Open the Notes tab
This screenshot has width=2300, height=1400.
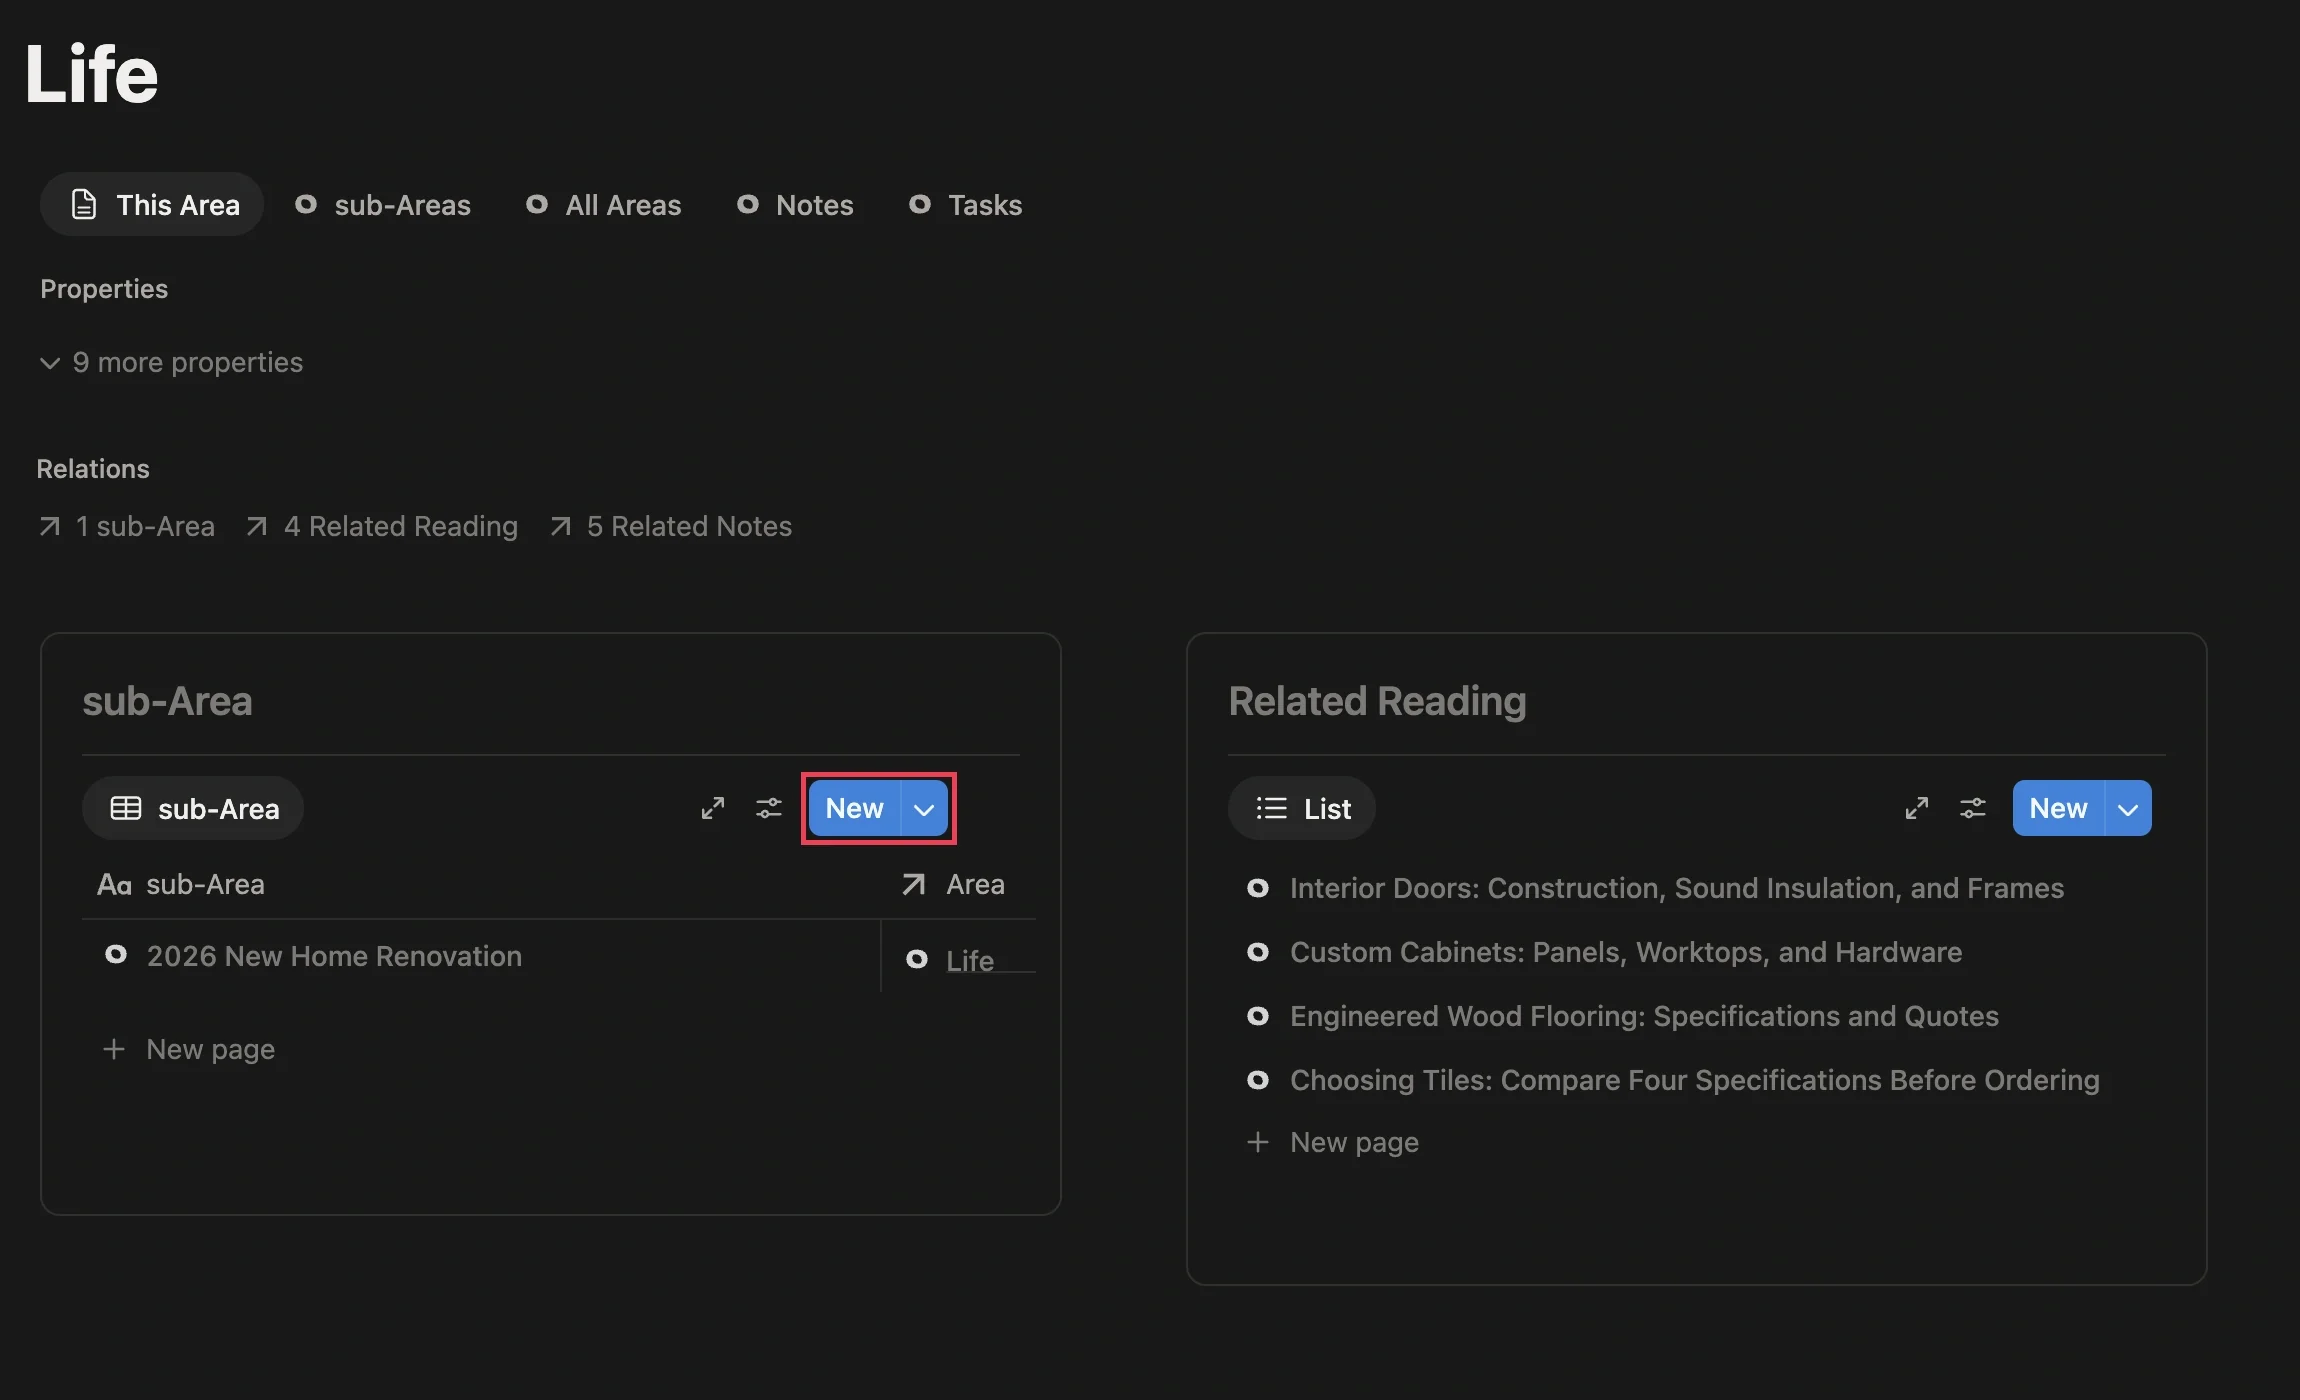[x=796, y=205]
